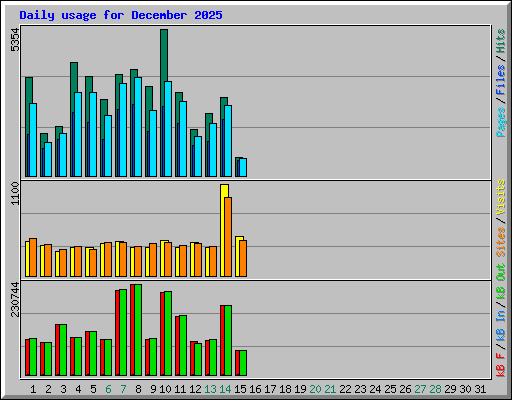Click the 1100 visits axis value
Viewport: 512px width, 400px height.
(x=15, y=194)
